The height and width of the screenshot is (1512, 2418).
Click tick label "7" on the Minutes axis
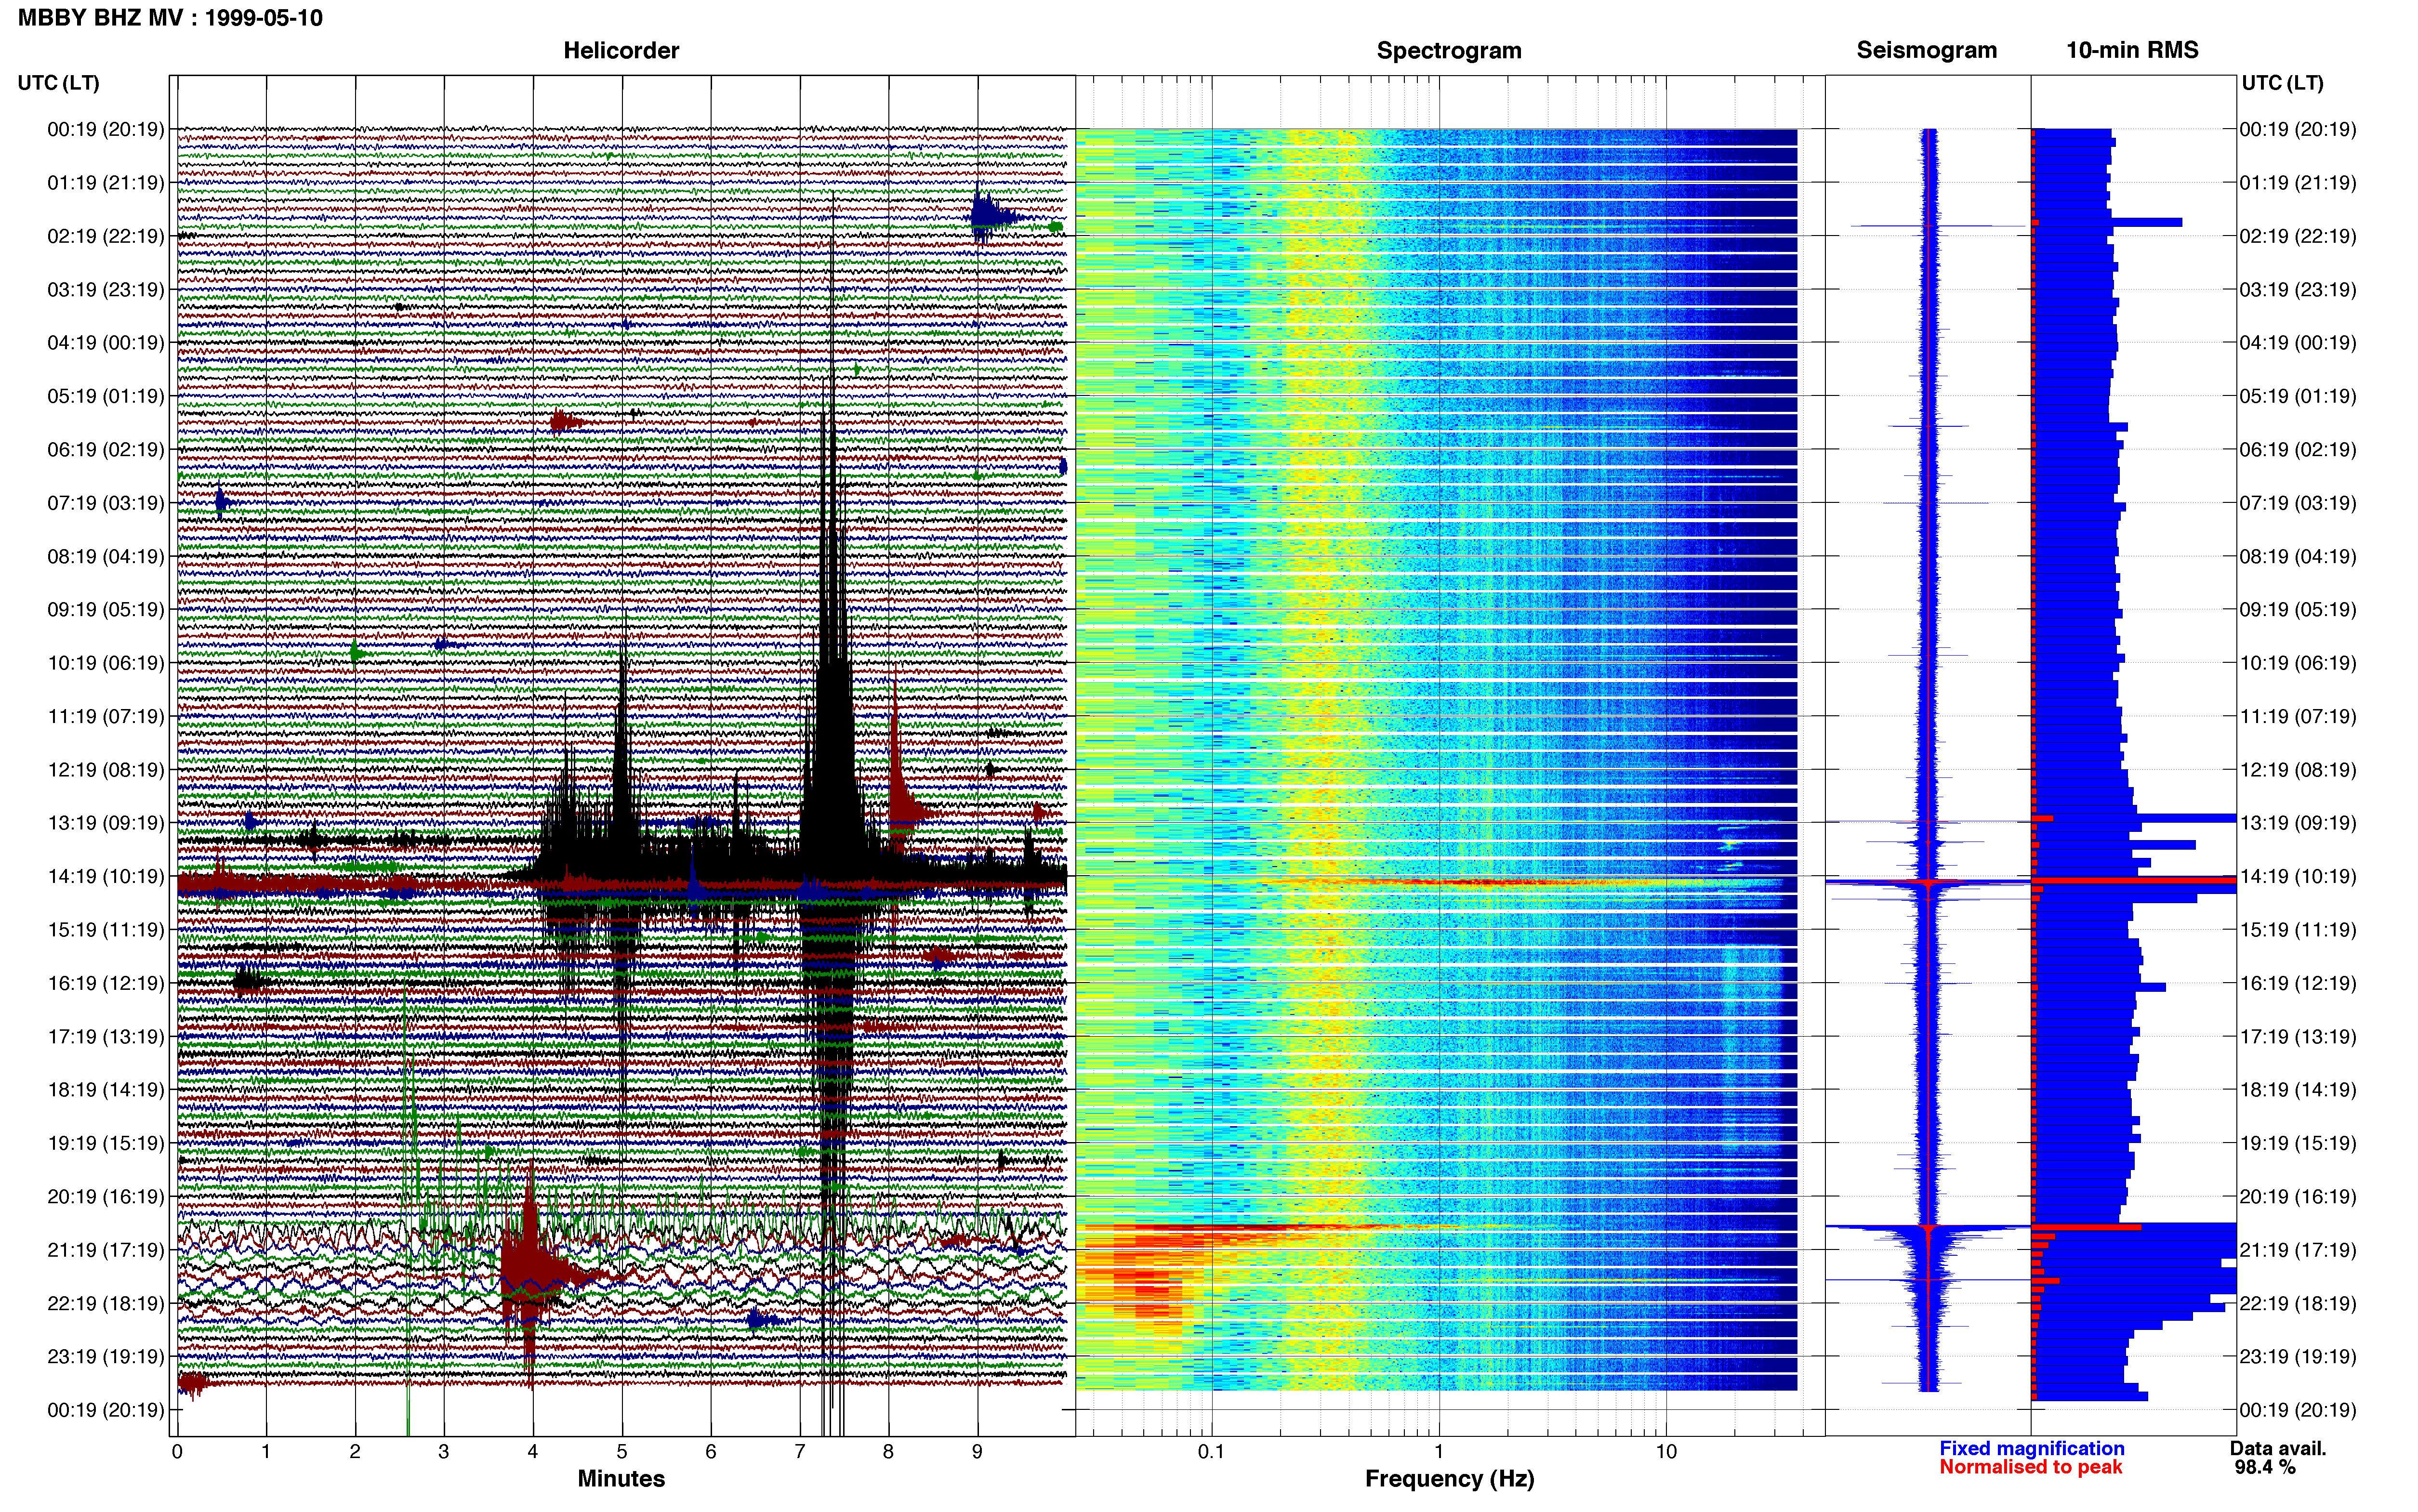coord(800,1452)
